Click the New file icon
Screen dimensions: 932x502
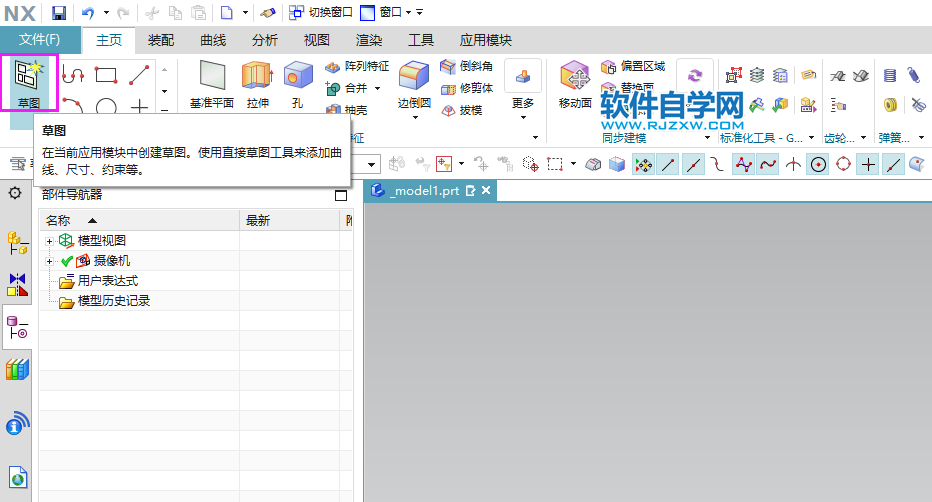click(226, 12)
